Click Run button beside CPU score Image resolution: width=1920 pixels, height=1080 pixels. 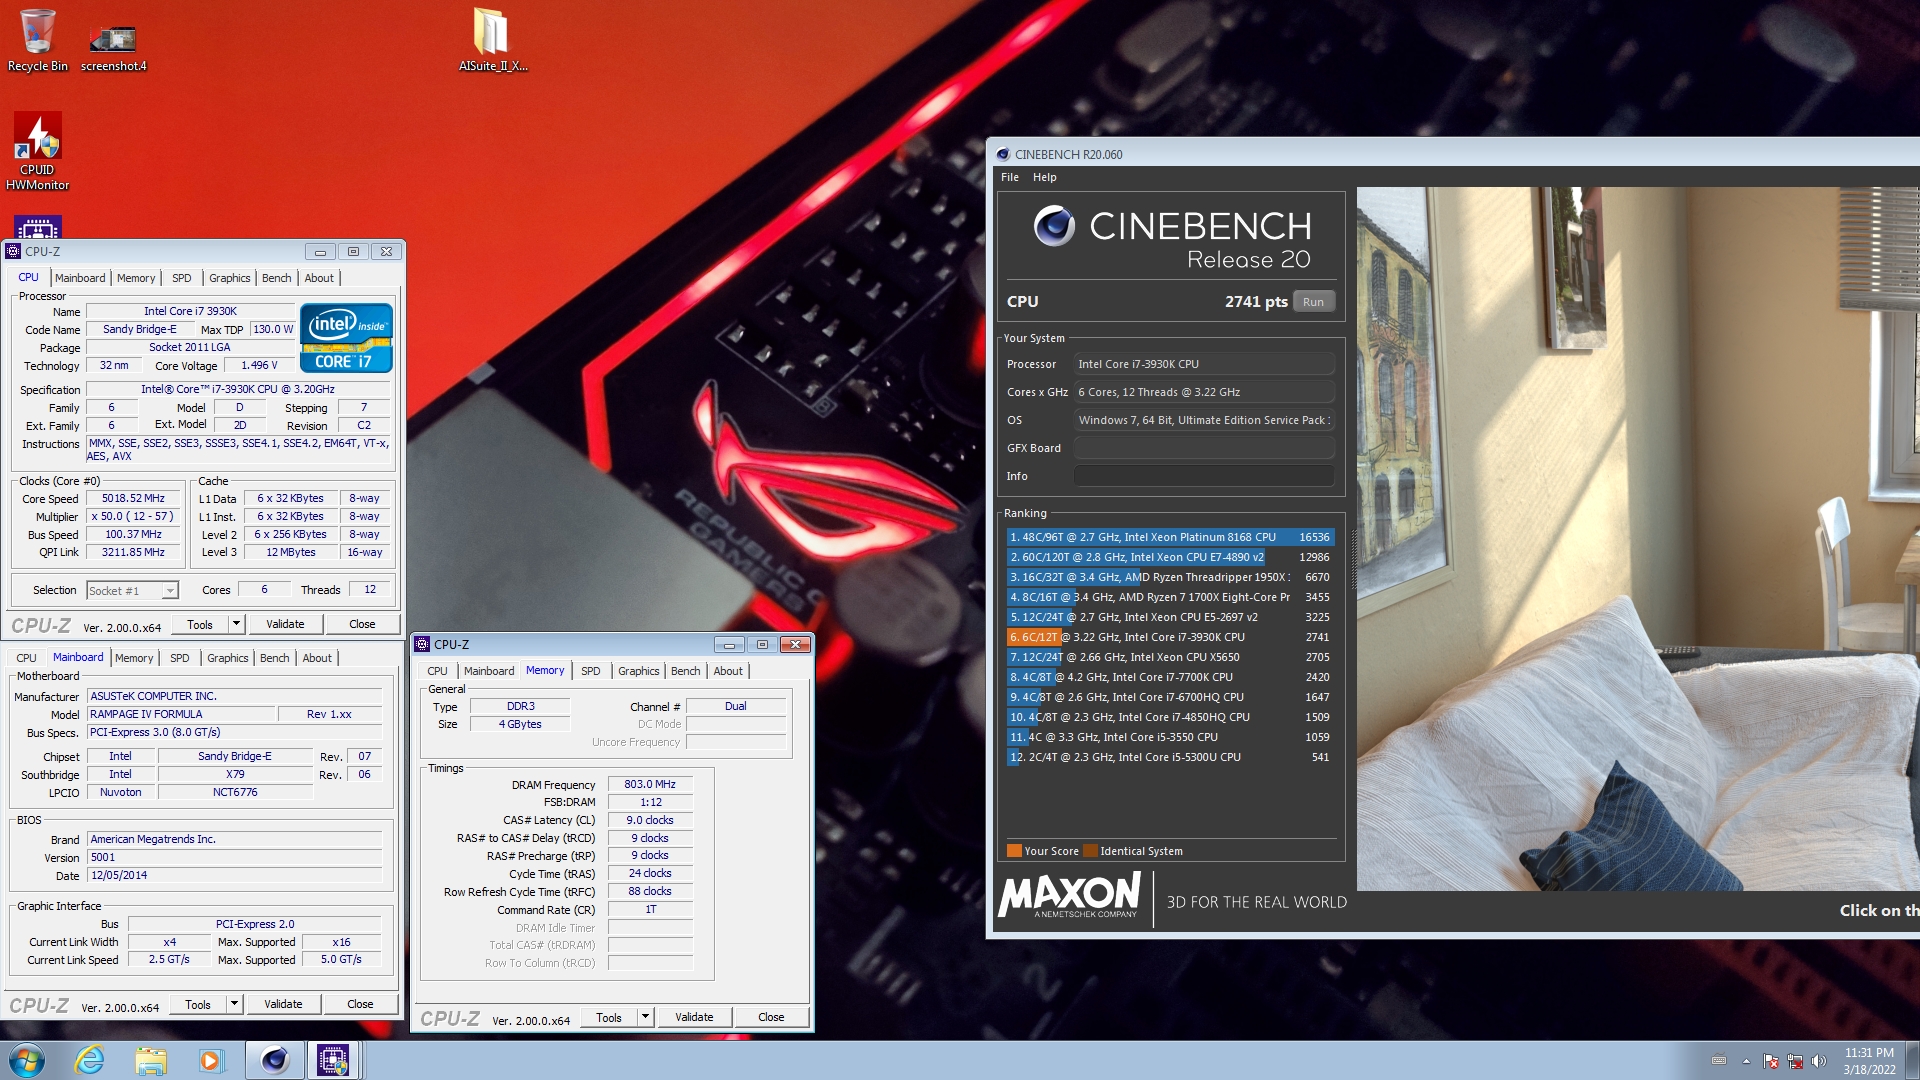(1313, 302)
